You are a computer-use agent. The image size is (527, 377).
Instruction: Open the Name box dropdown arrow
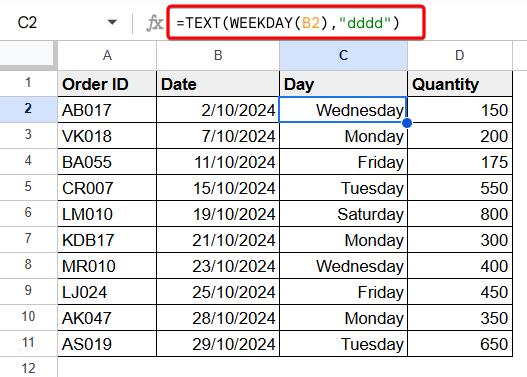(x=112, y=23)
